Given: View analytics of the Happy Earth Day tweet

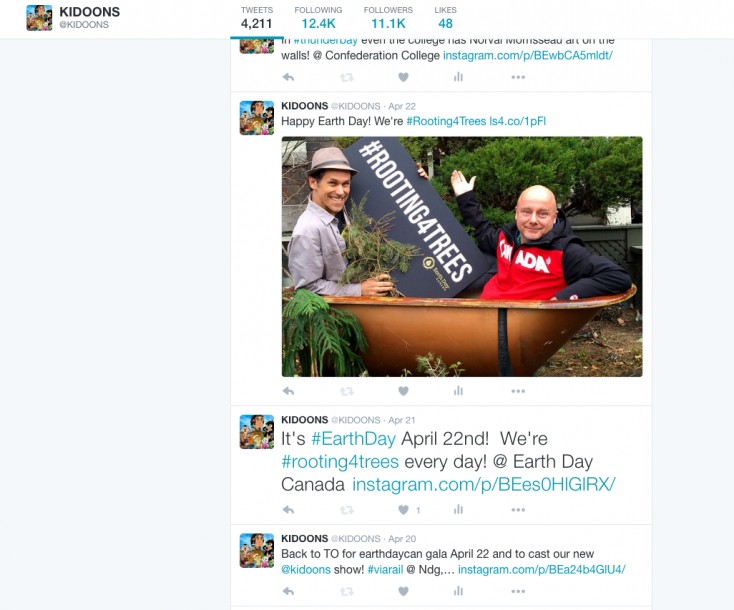Looking at the screenshot, I should click(x=458, y=391).
